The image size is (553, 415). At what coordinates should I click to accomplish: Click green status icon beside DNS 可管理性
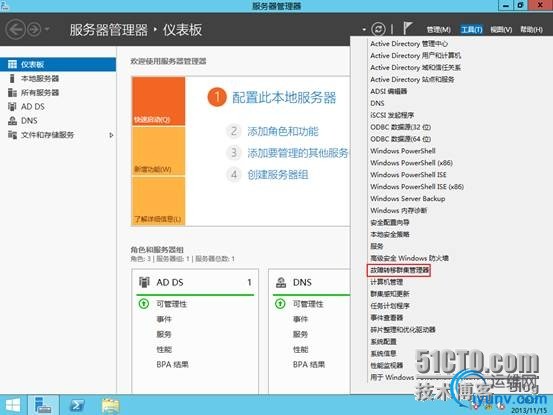[x=280, y=304]
